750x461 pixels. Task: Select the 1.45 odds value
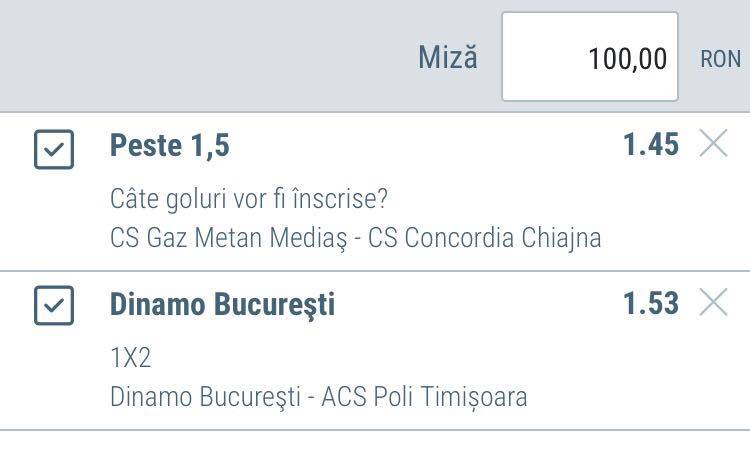click(651, 144)
